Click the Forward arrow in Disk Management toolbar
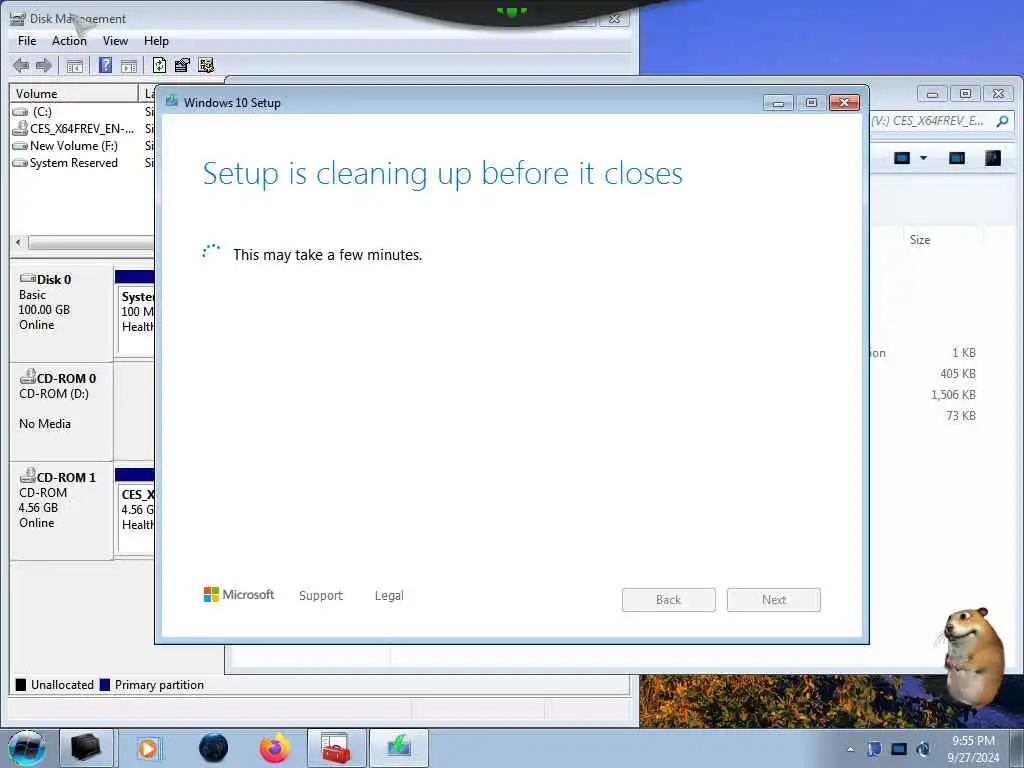The height and width of the screenshot is (768, 1024). point(44,65)
